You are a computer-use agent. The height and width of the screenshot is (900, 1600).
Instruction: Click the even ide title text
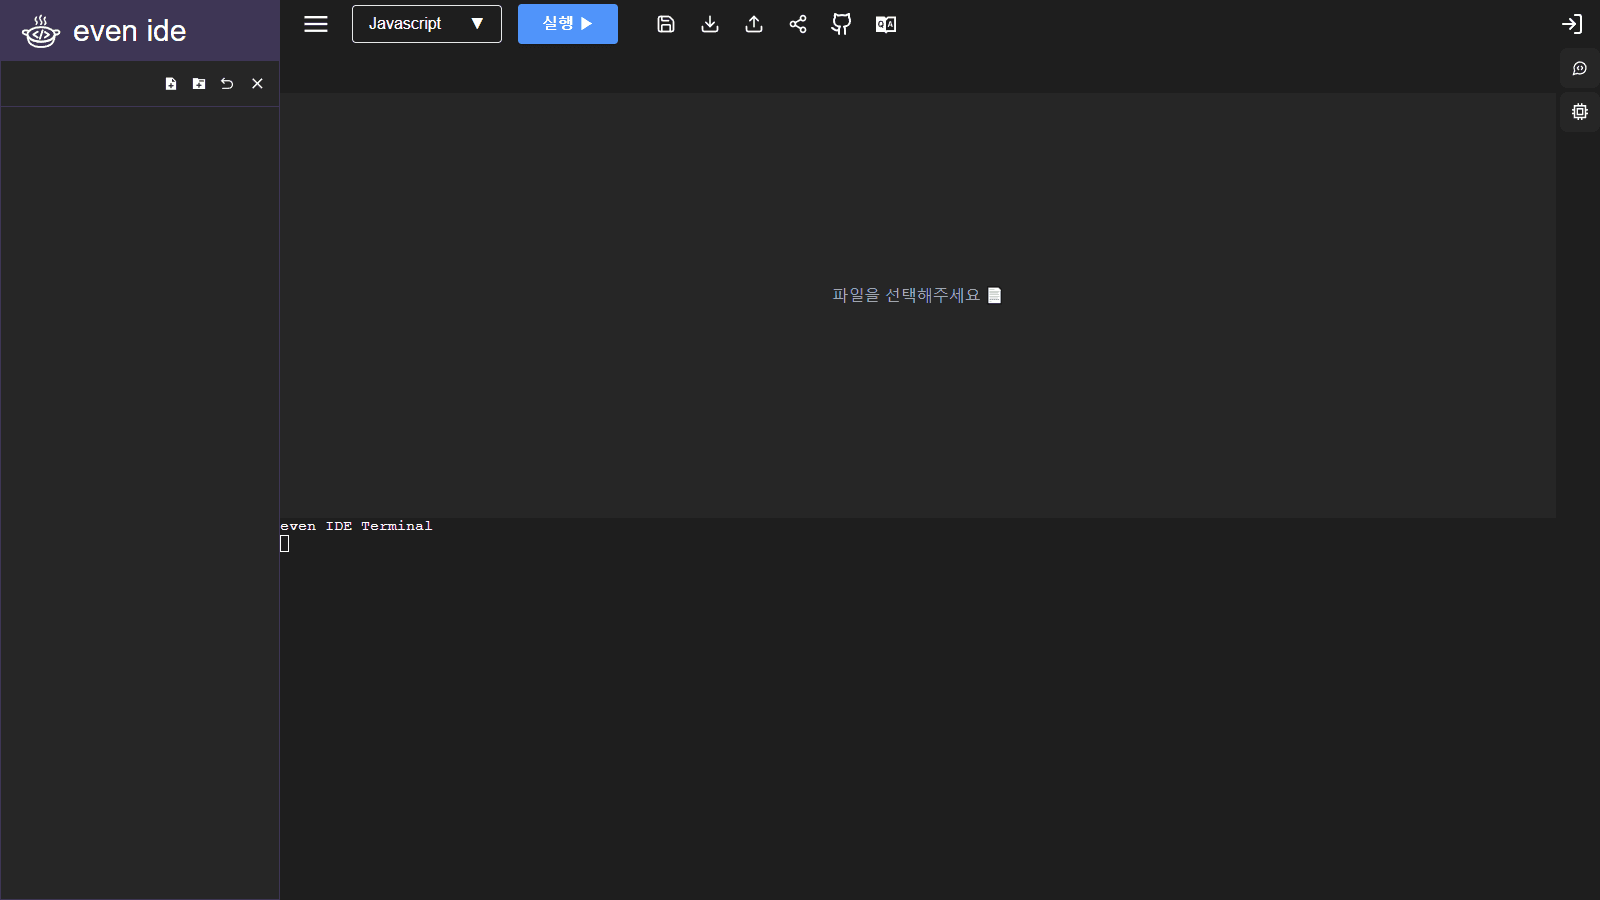(130, 31)
